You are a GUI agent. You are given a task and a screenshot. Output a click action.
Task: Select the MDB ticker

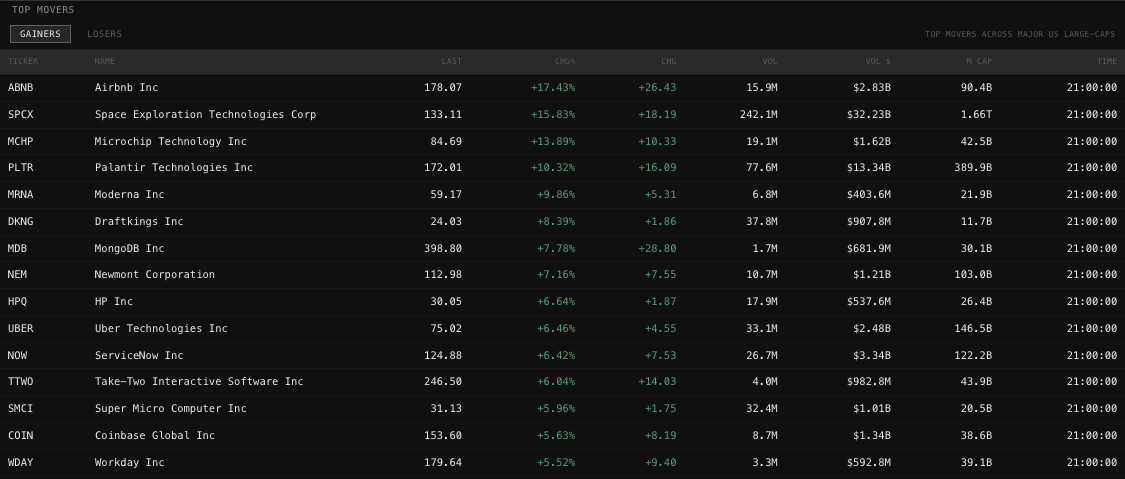coord(17,248)
